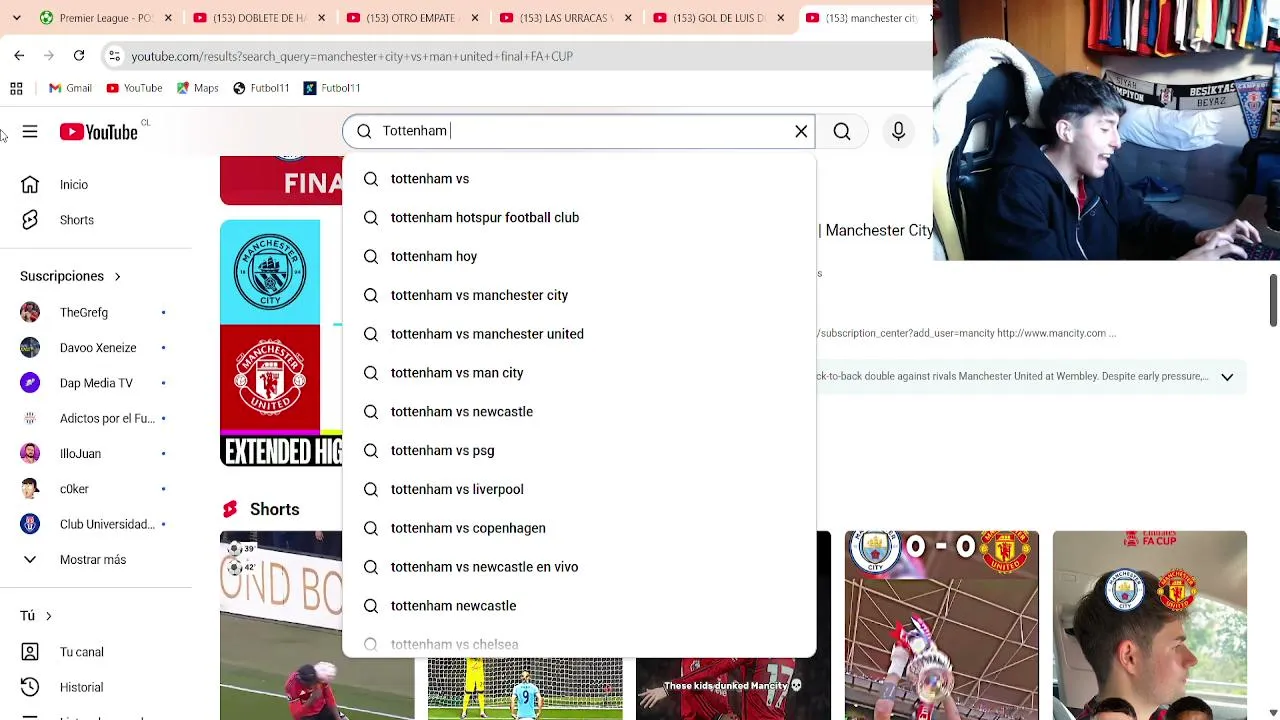Switch to the LAS URRACAS tab

(x=564, y=18)
